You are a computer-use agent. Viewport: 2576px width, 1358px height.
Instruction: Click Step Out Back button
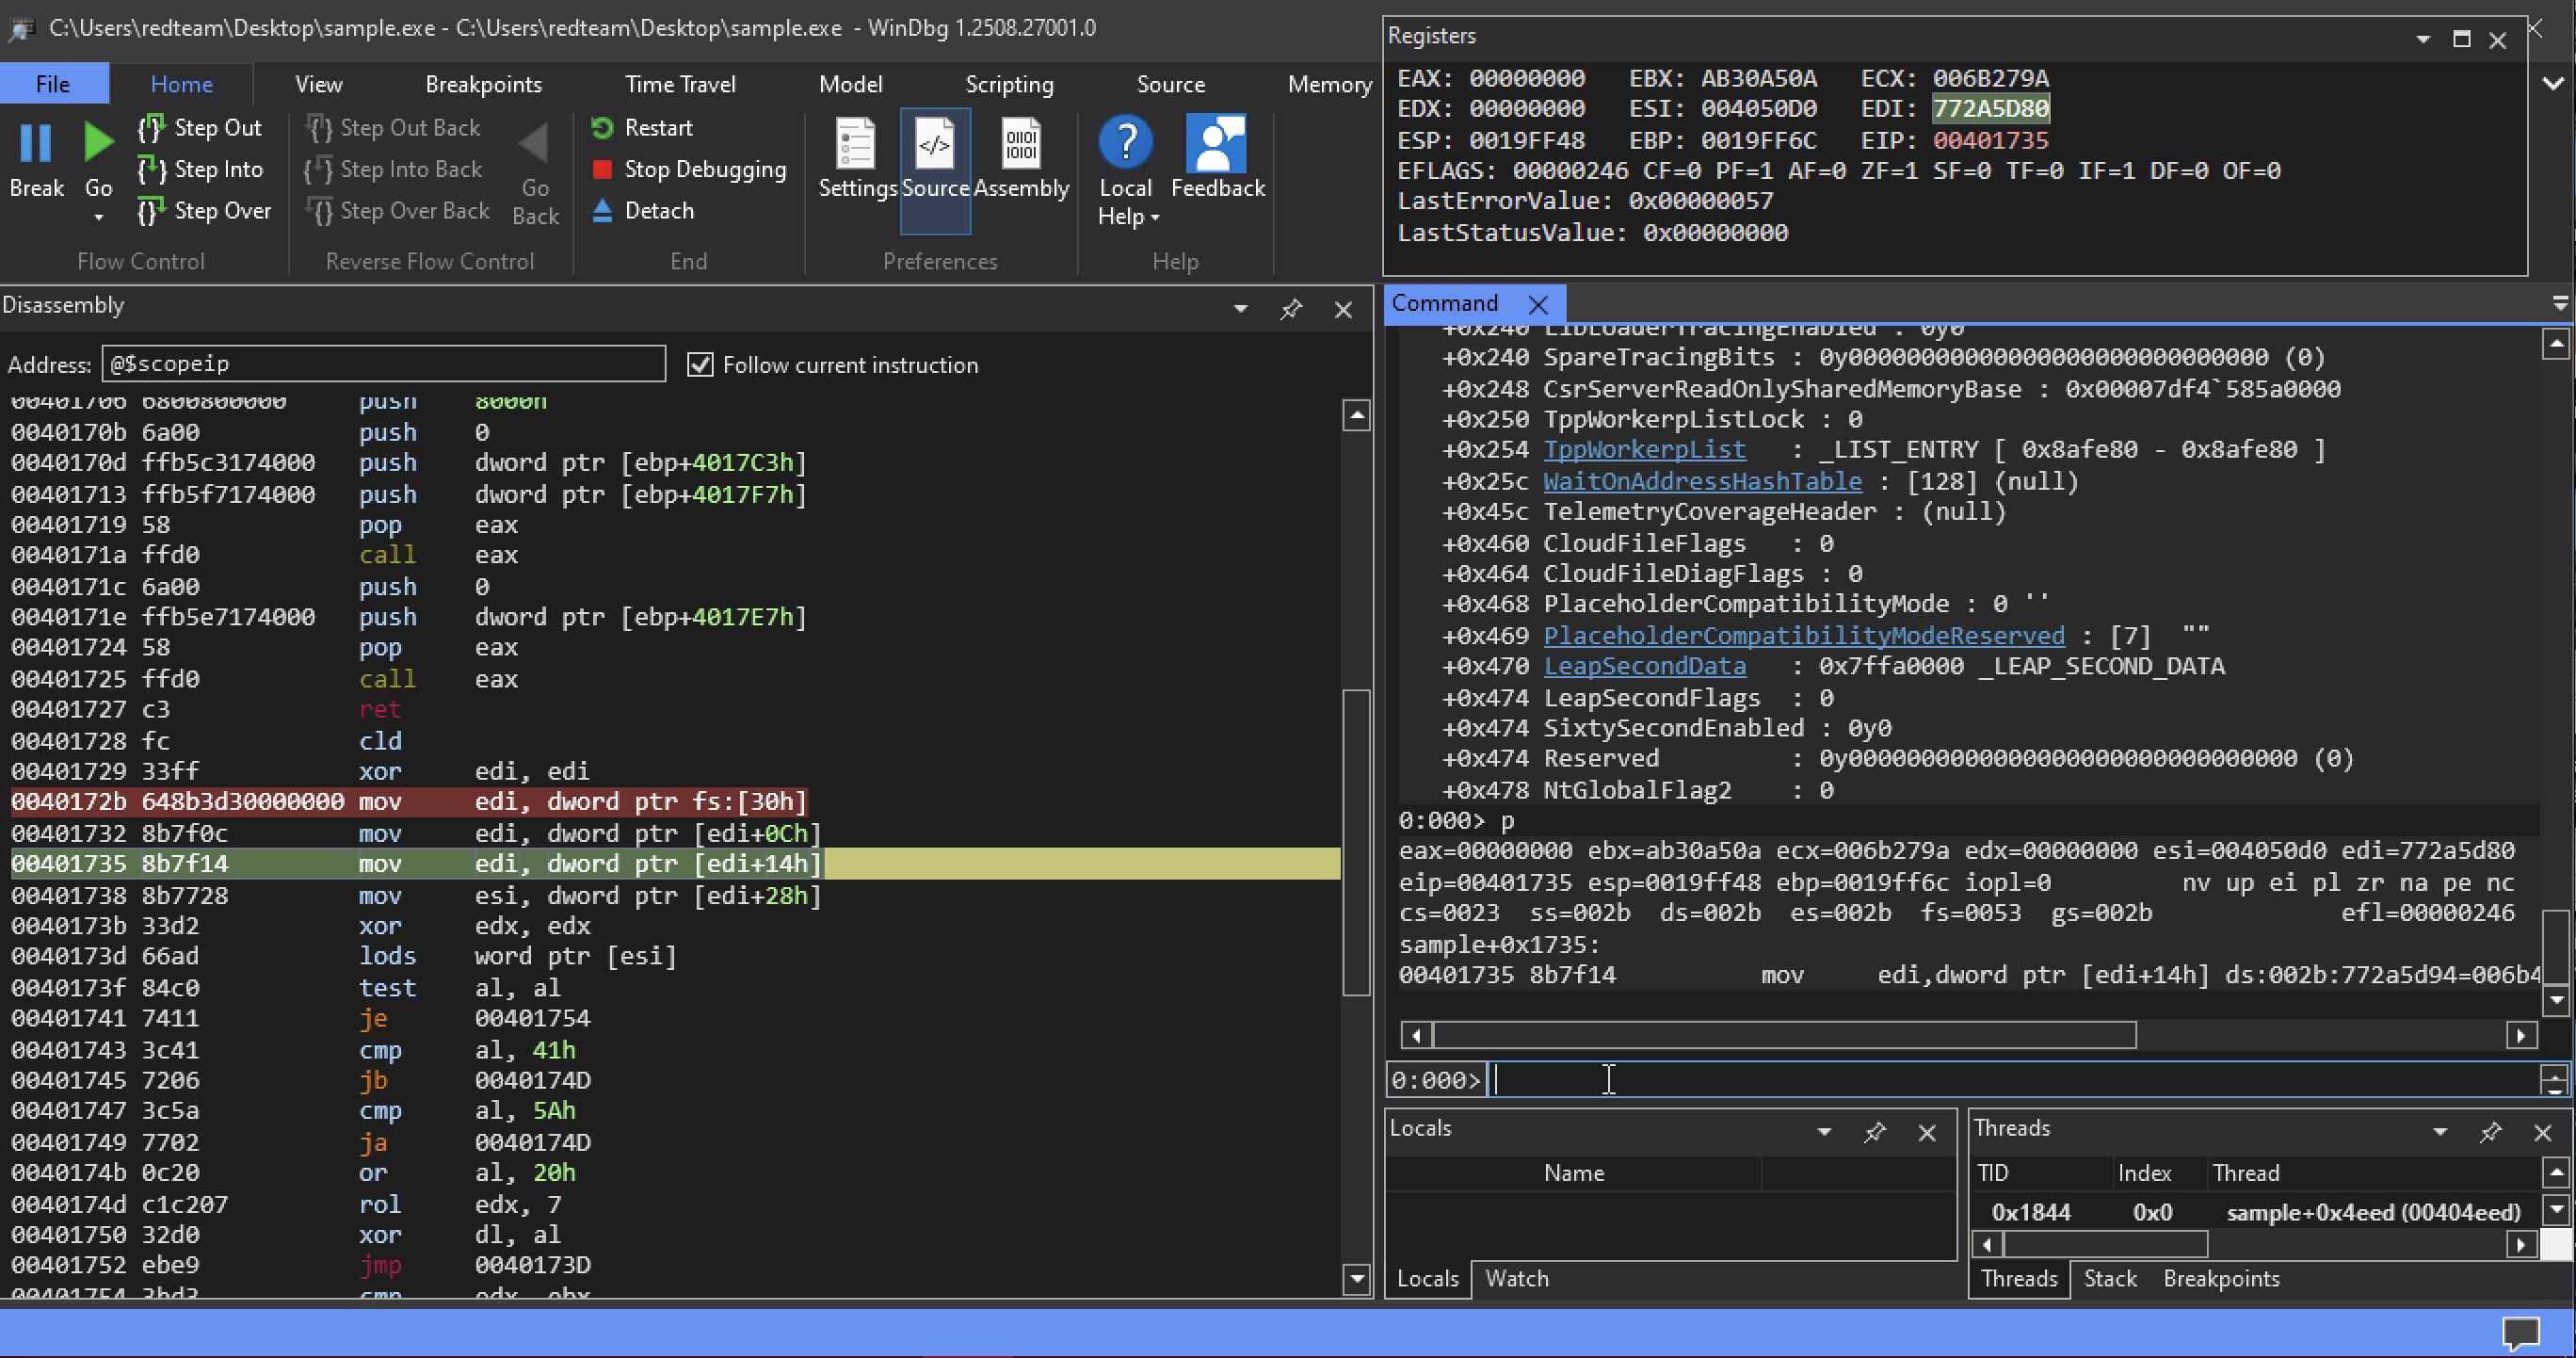[394, 128]
